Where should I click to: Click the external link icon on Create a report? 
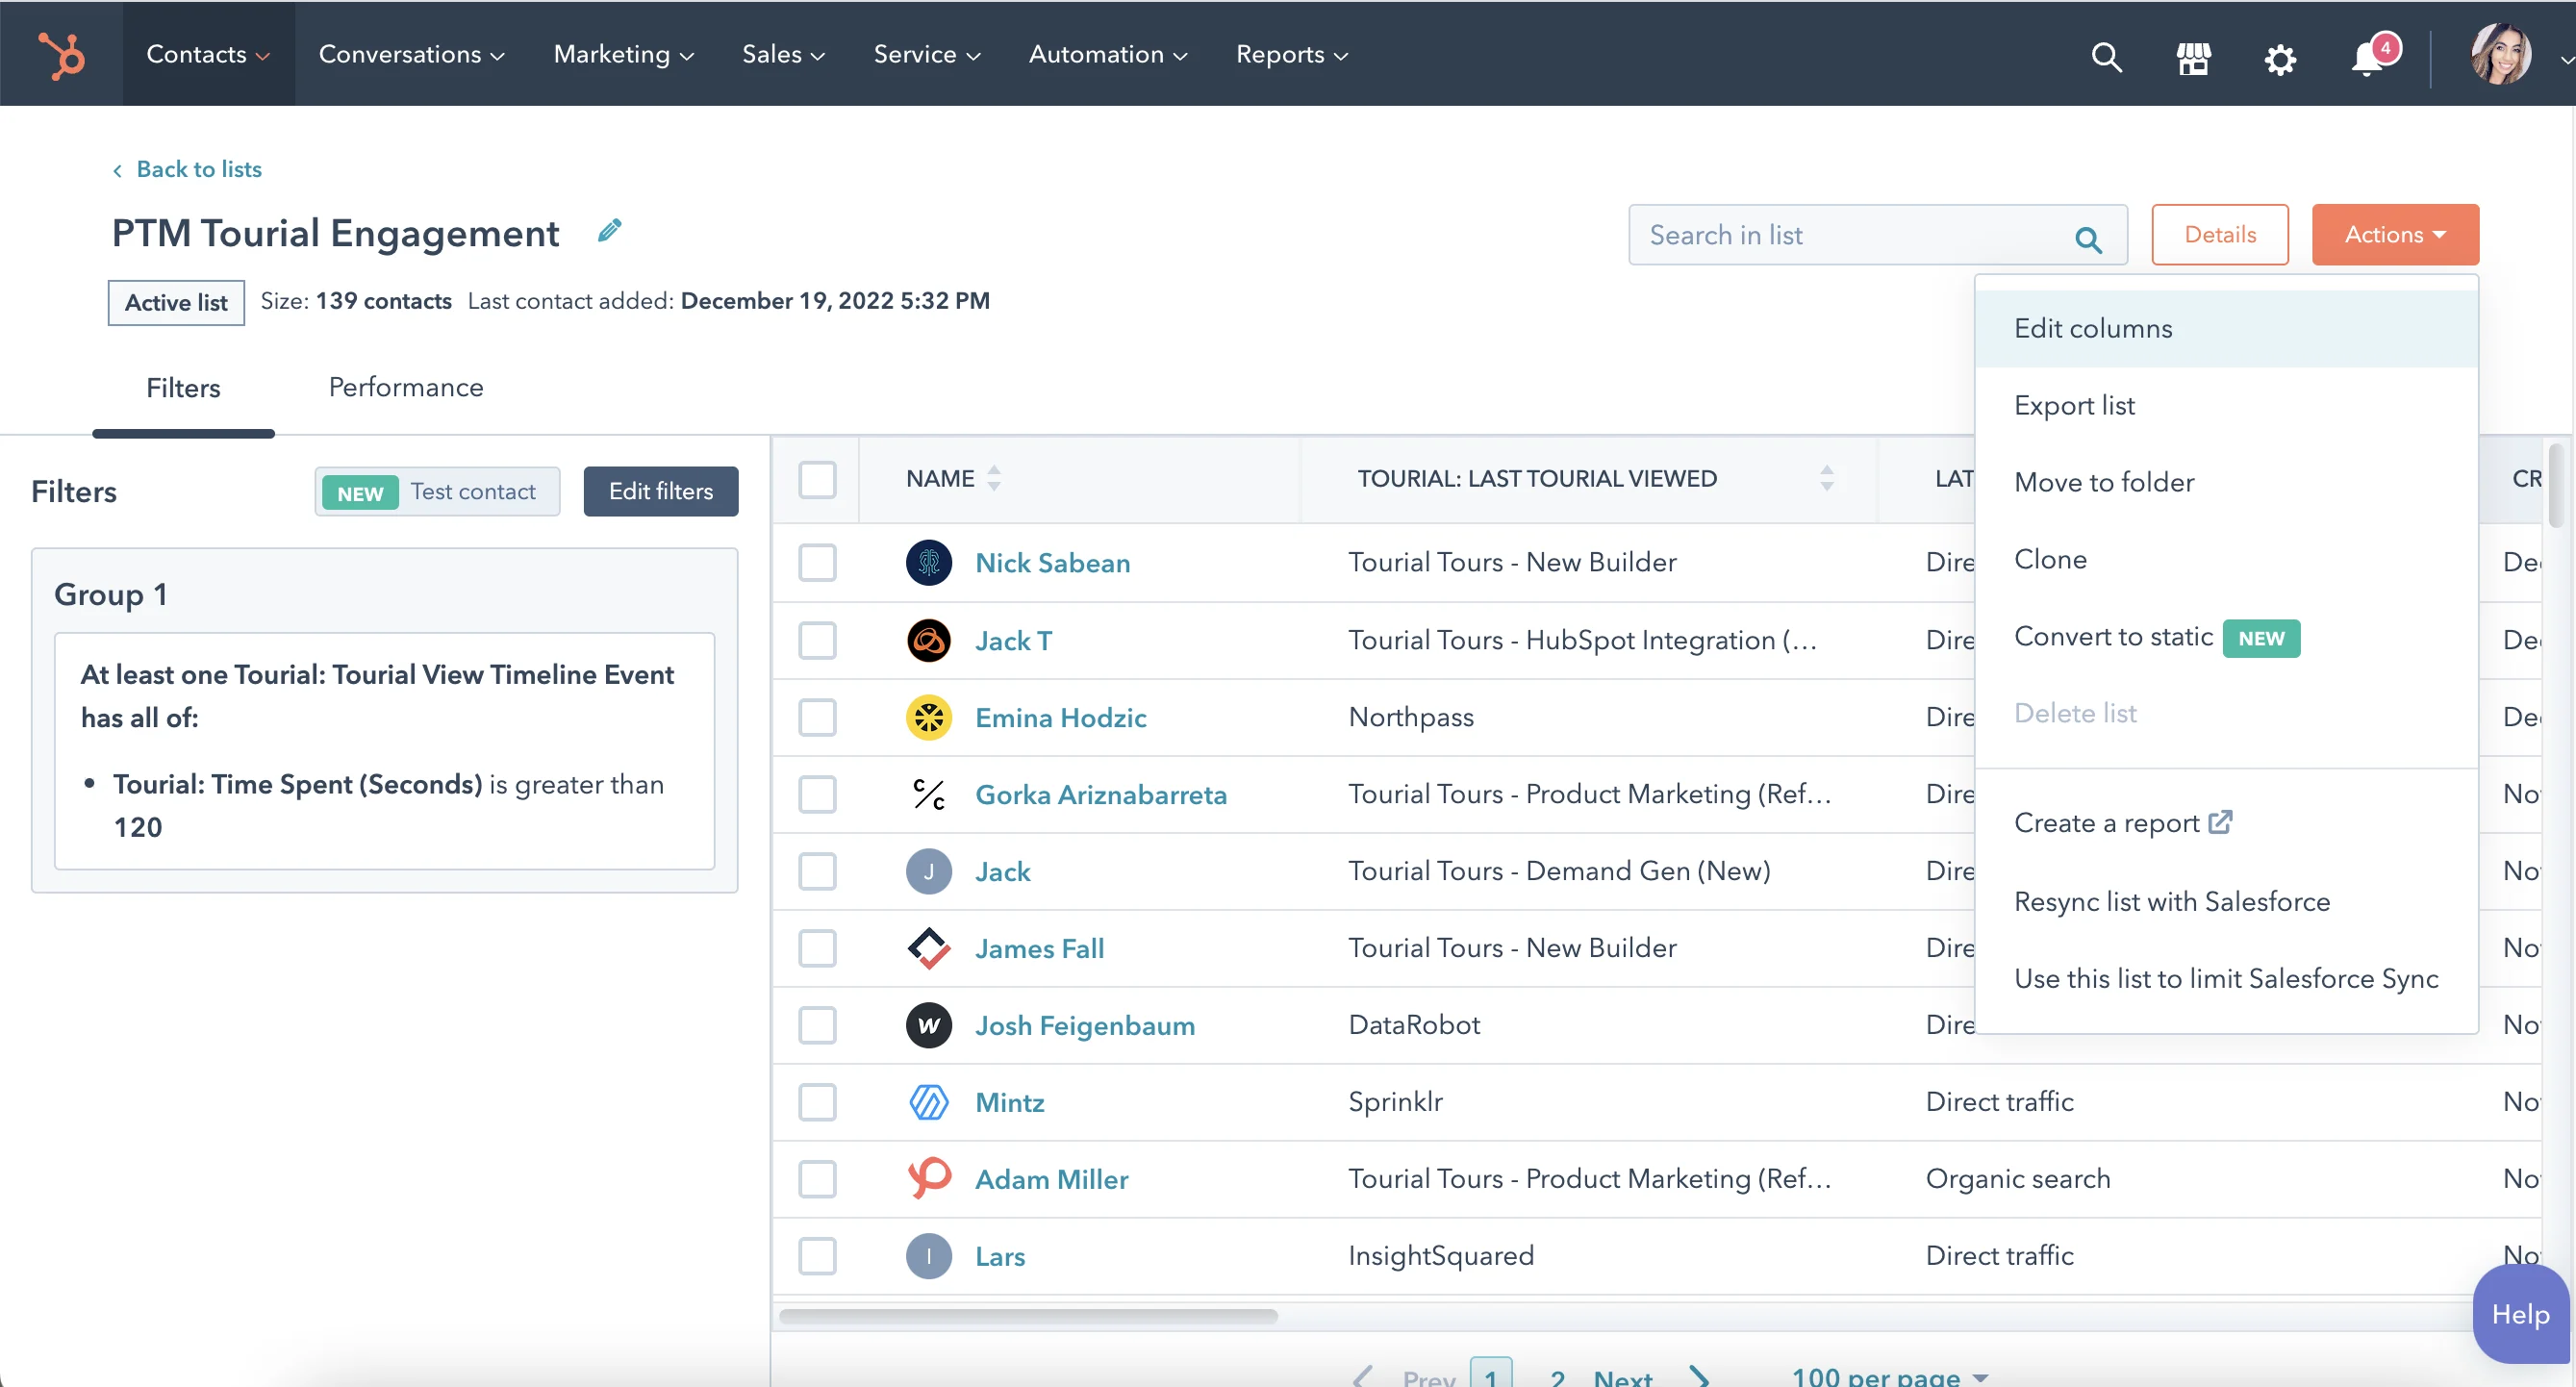2220,822
